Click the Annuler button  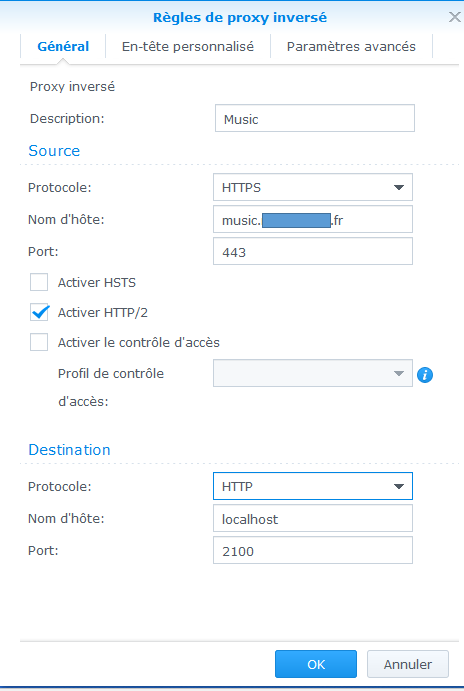click(x=408, y=664)
